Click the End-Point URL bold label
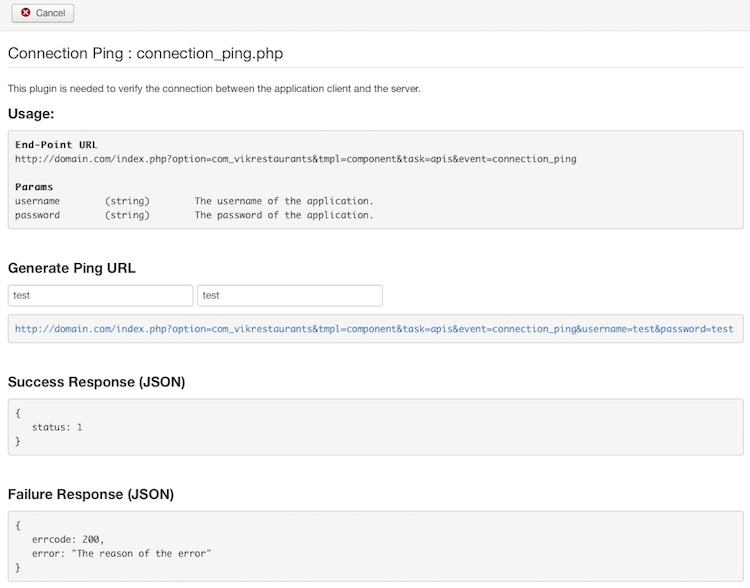The image size is (750, 588). pyautogui.click(x=56, y=145)
